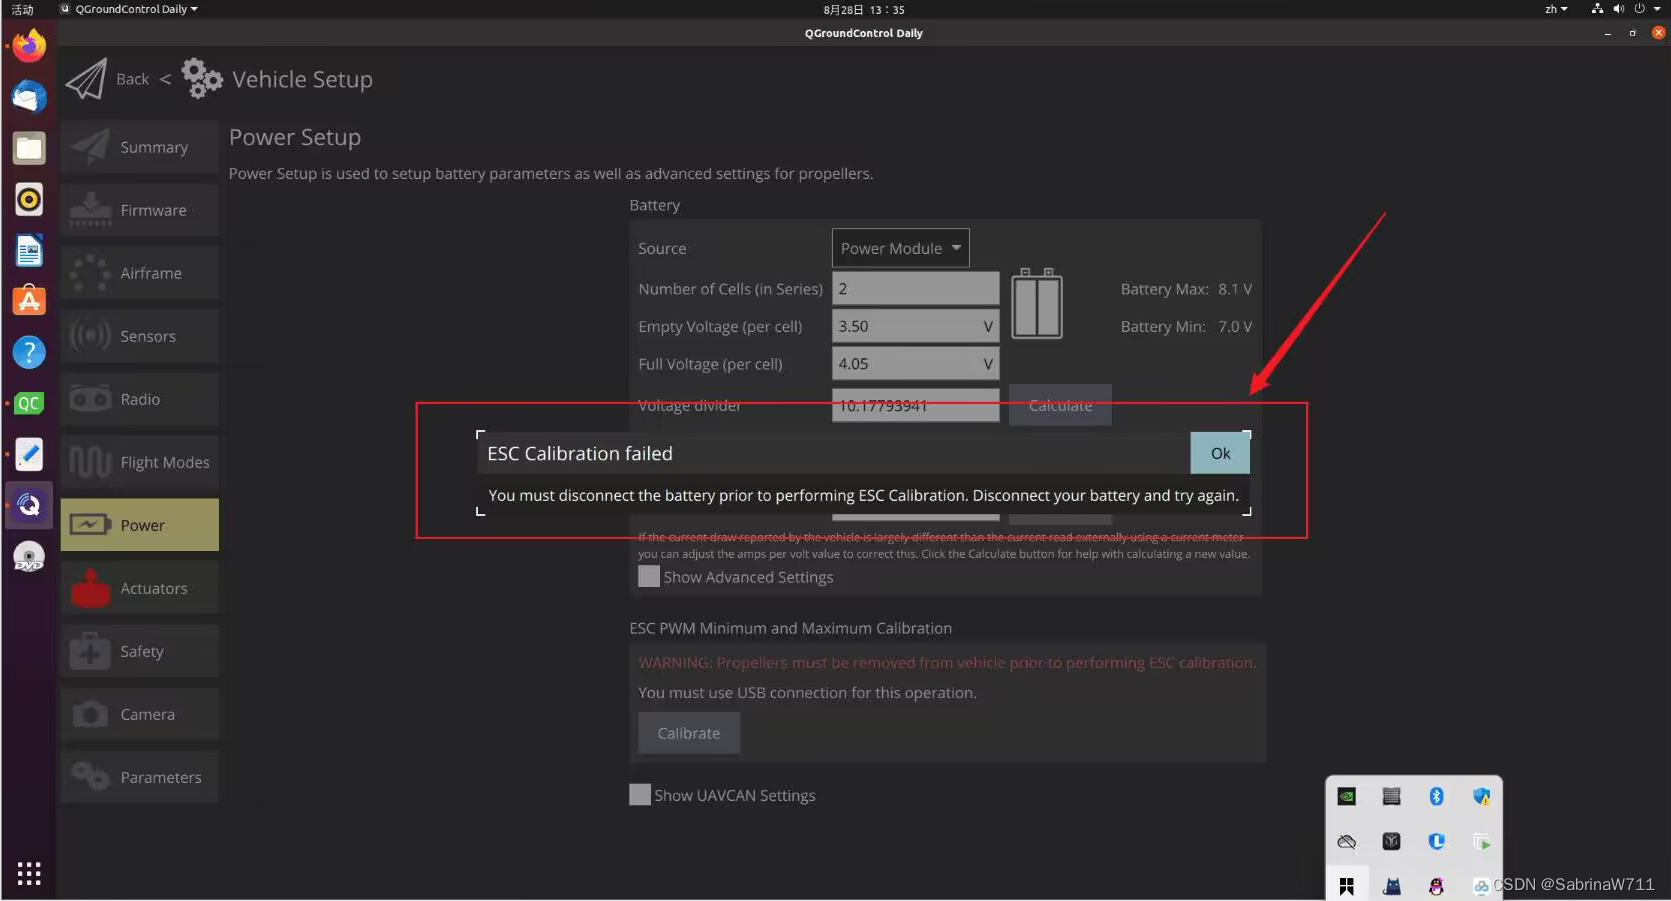Open Activities overview in the top bar
1671x901 pixels.
click(x=22, y=9)
